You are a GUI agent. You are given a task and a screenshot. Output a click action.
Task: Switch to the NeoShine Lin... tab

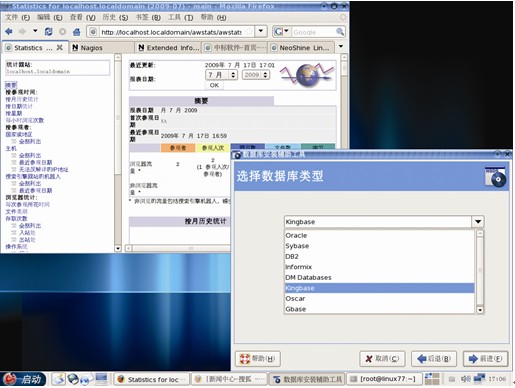tap(302, 48)
